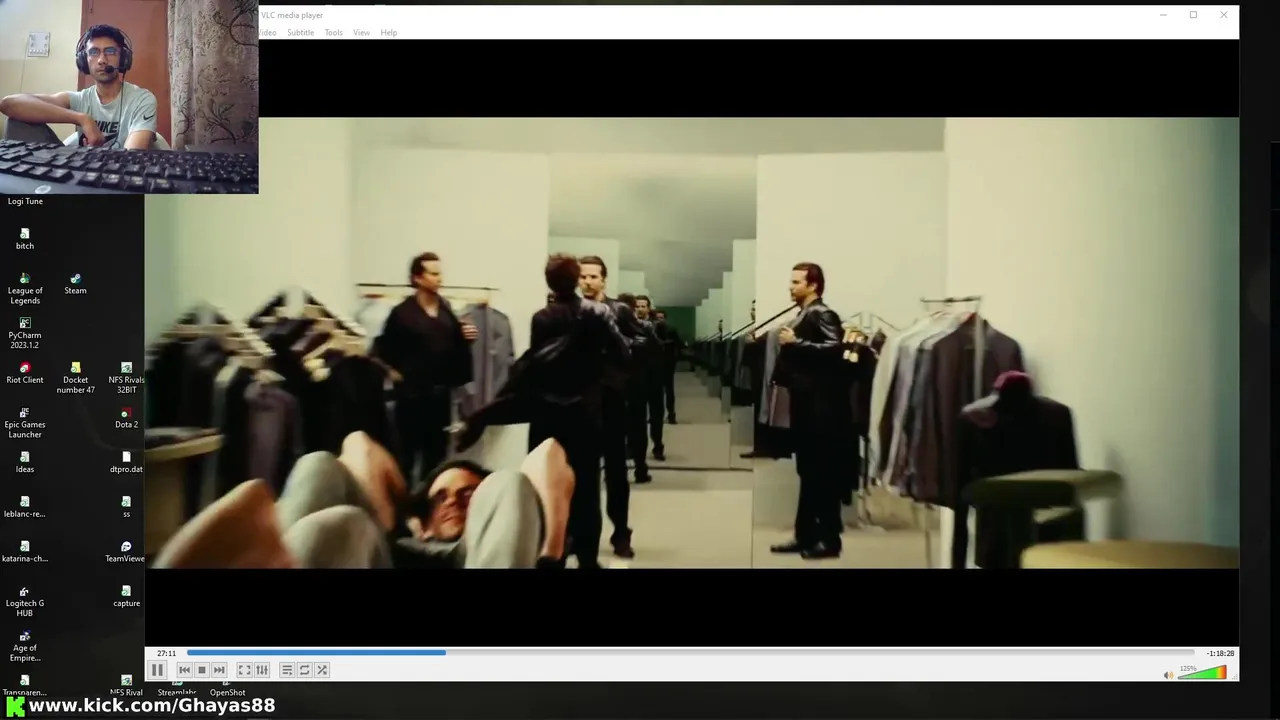The image size is (1280, 720).
Task: Select the leblanc-re... file icon
Action: [x=25, y=507]
